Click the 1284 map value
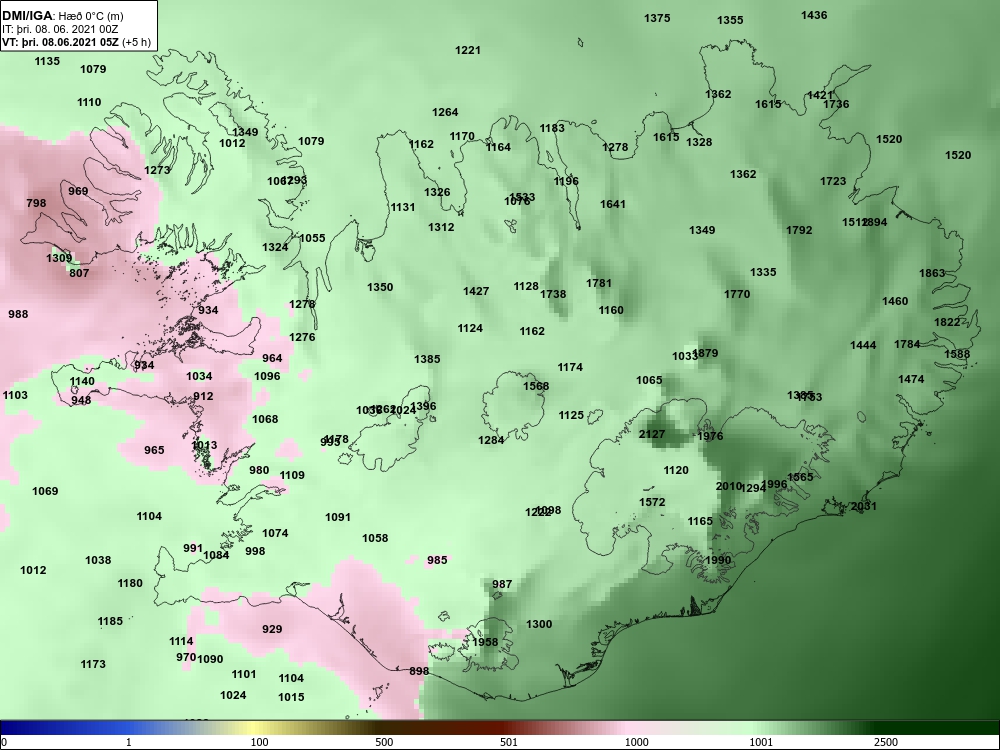Image resolution: width=1000 pixels, height=750 pixels. 491,441
